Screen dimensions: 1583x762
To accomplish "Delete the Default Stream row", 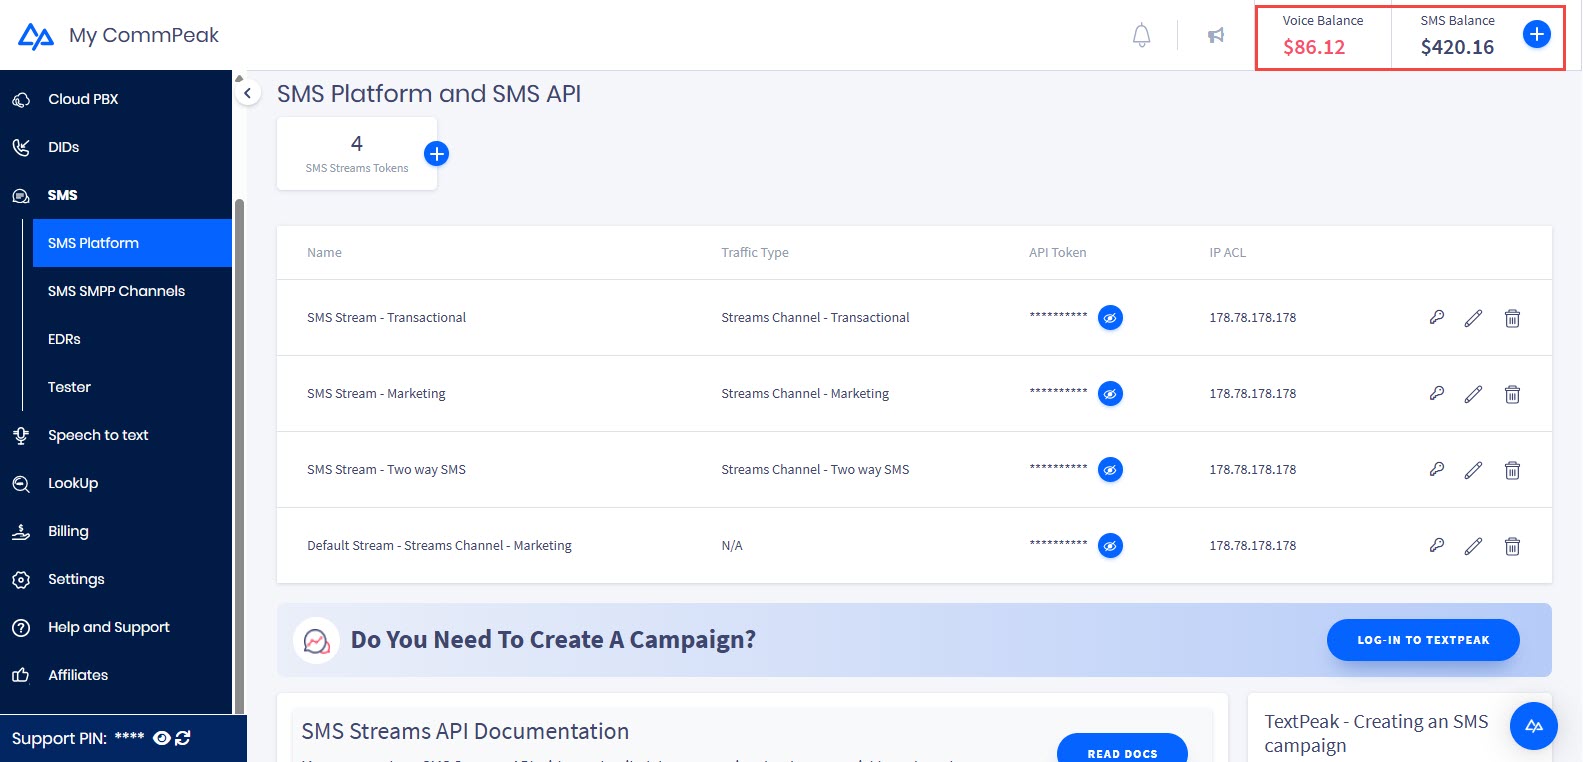I will (x=1512, y=546).
